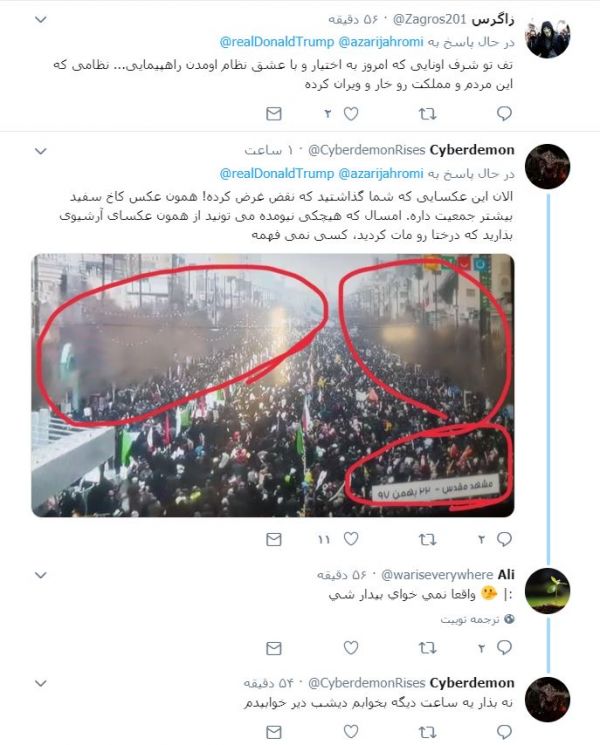Like the Cyberdemon tweet with crowd photo

(351, 539)
